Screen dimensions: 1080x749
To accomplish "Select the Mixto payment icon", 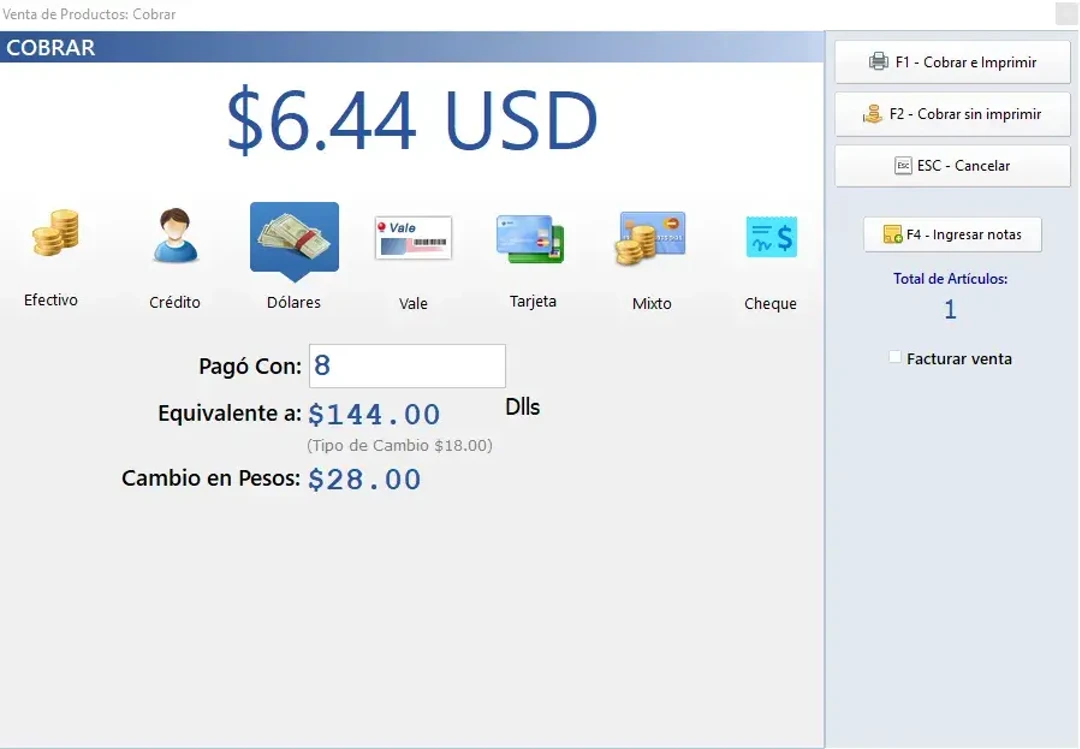I will click(x=651, y=237).
